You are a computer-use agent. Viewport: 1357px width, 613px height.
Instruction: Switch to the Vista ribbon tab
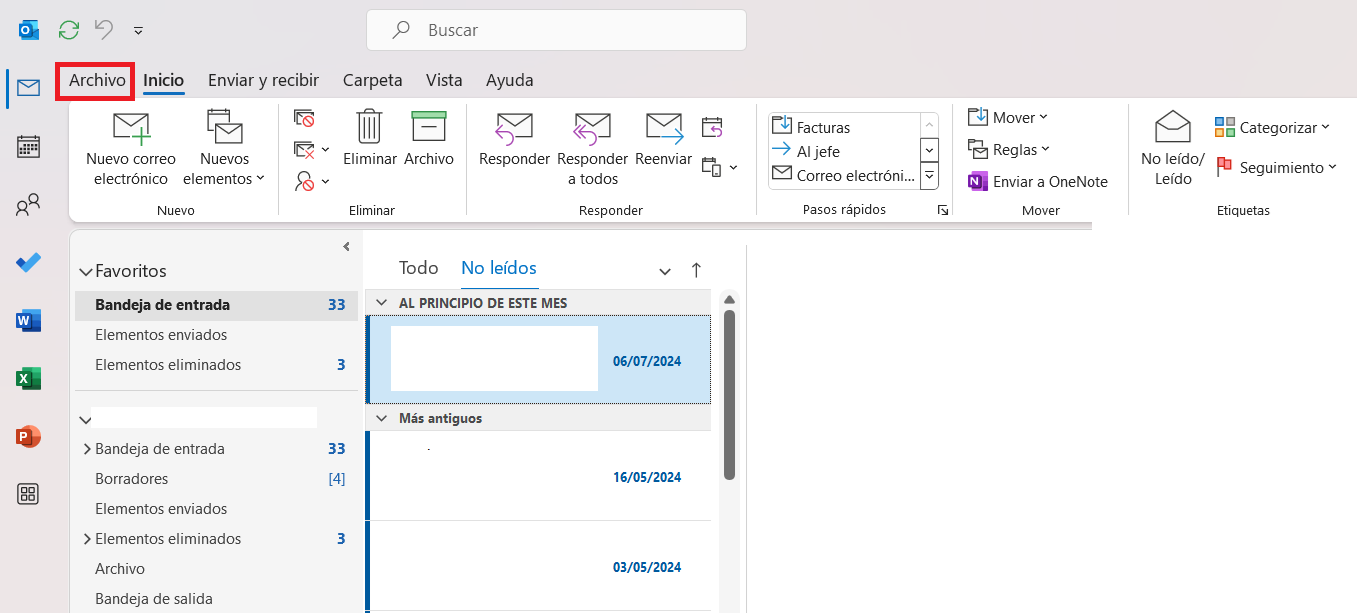click(x=444, y=80)
